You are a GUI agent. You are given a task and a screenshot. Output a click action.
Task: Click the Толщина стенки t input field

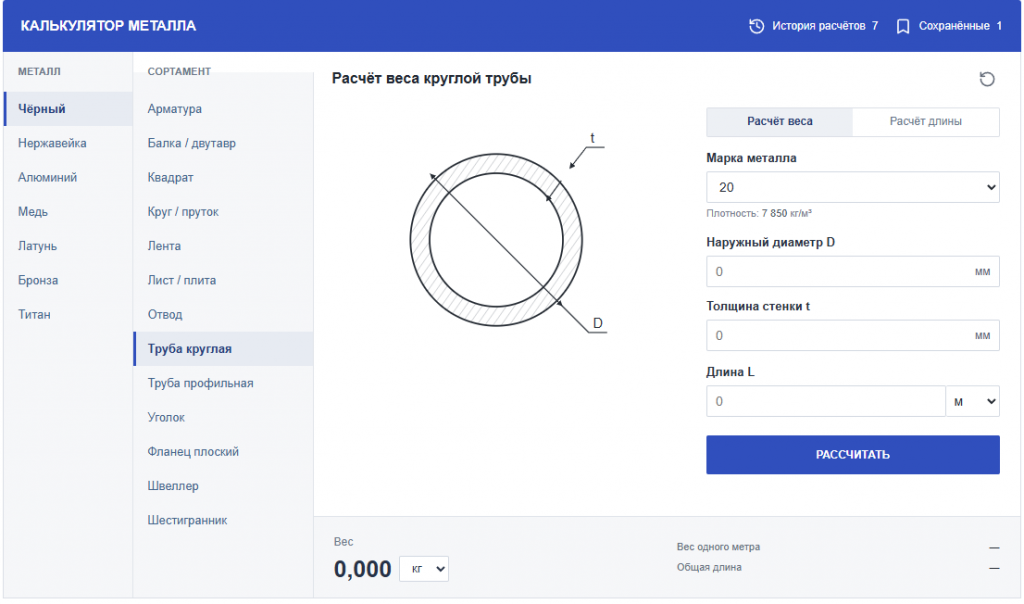[852, 336]
